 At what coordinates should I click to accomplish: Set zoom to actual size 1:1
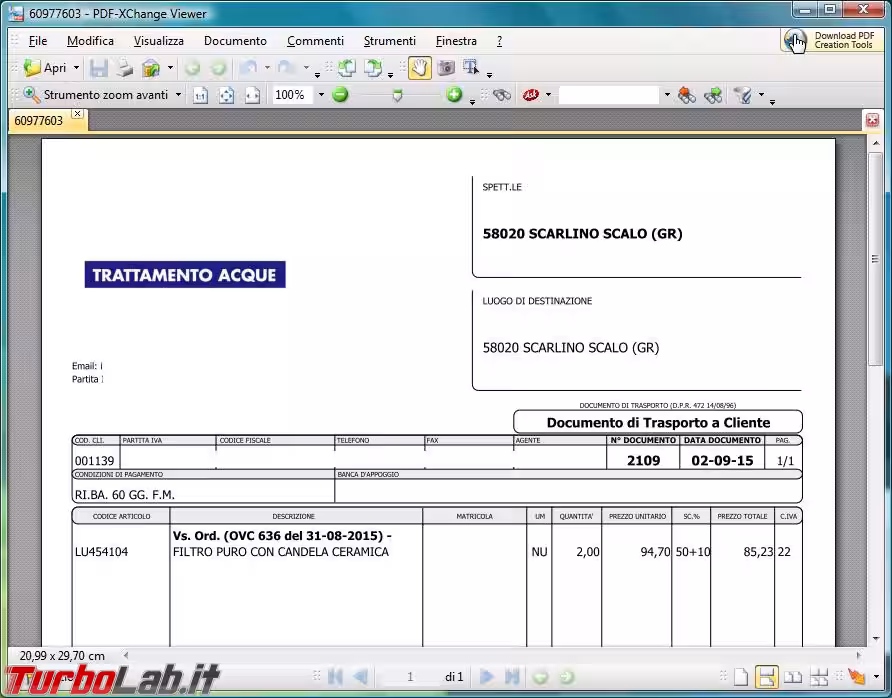pos(200,95)
